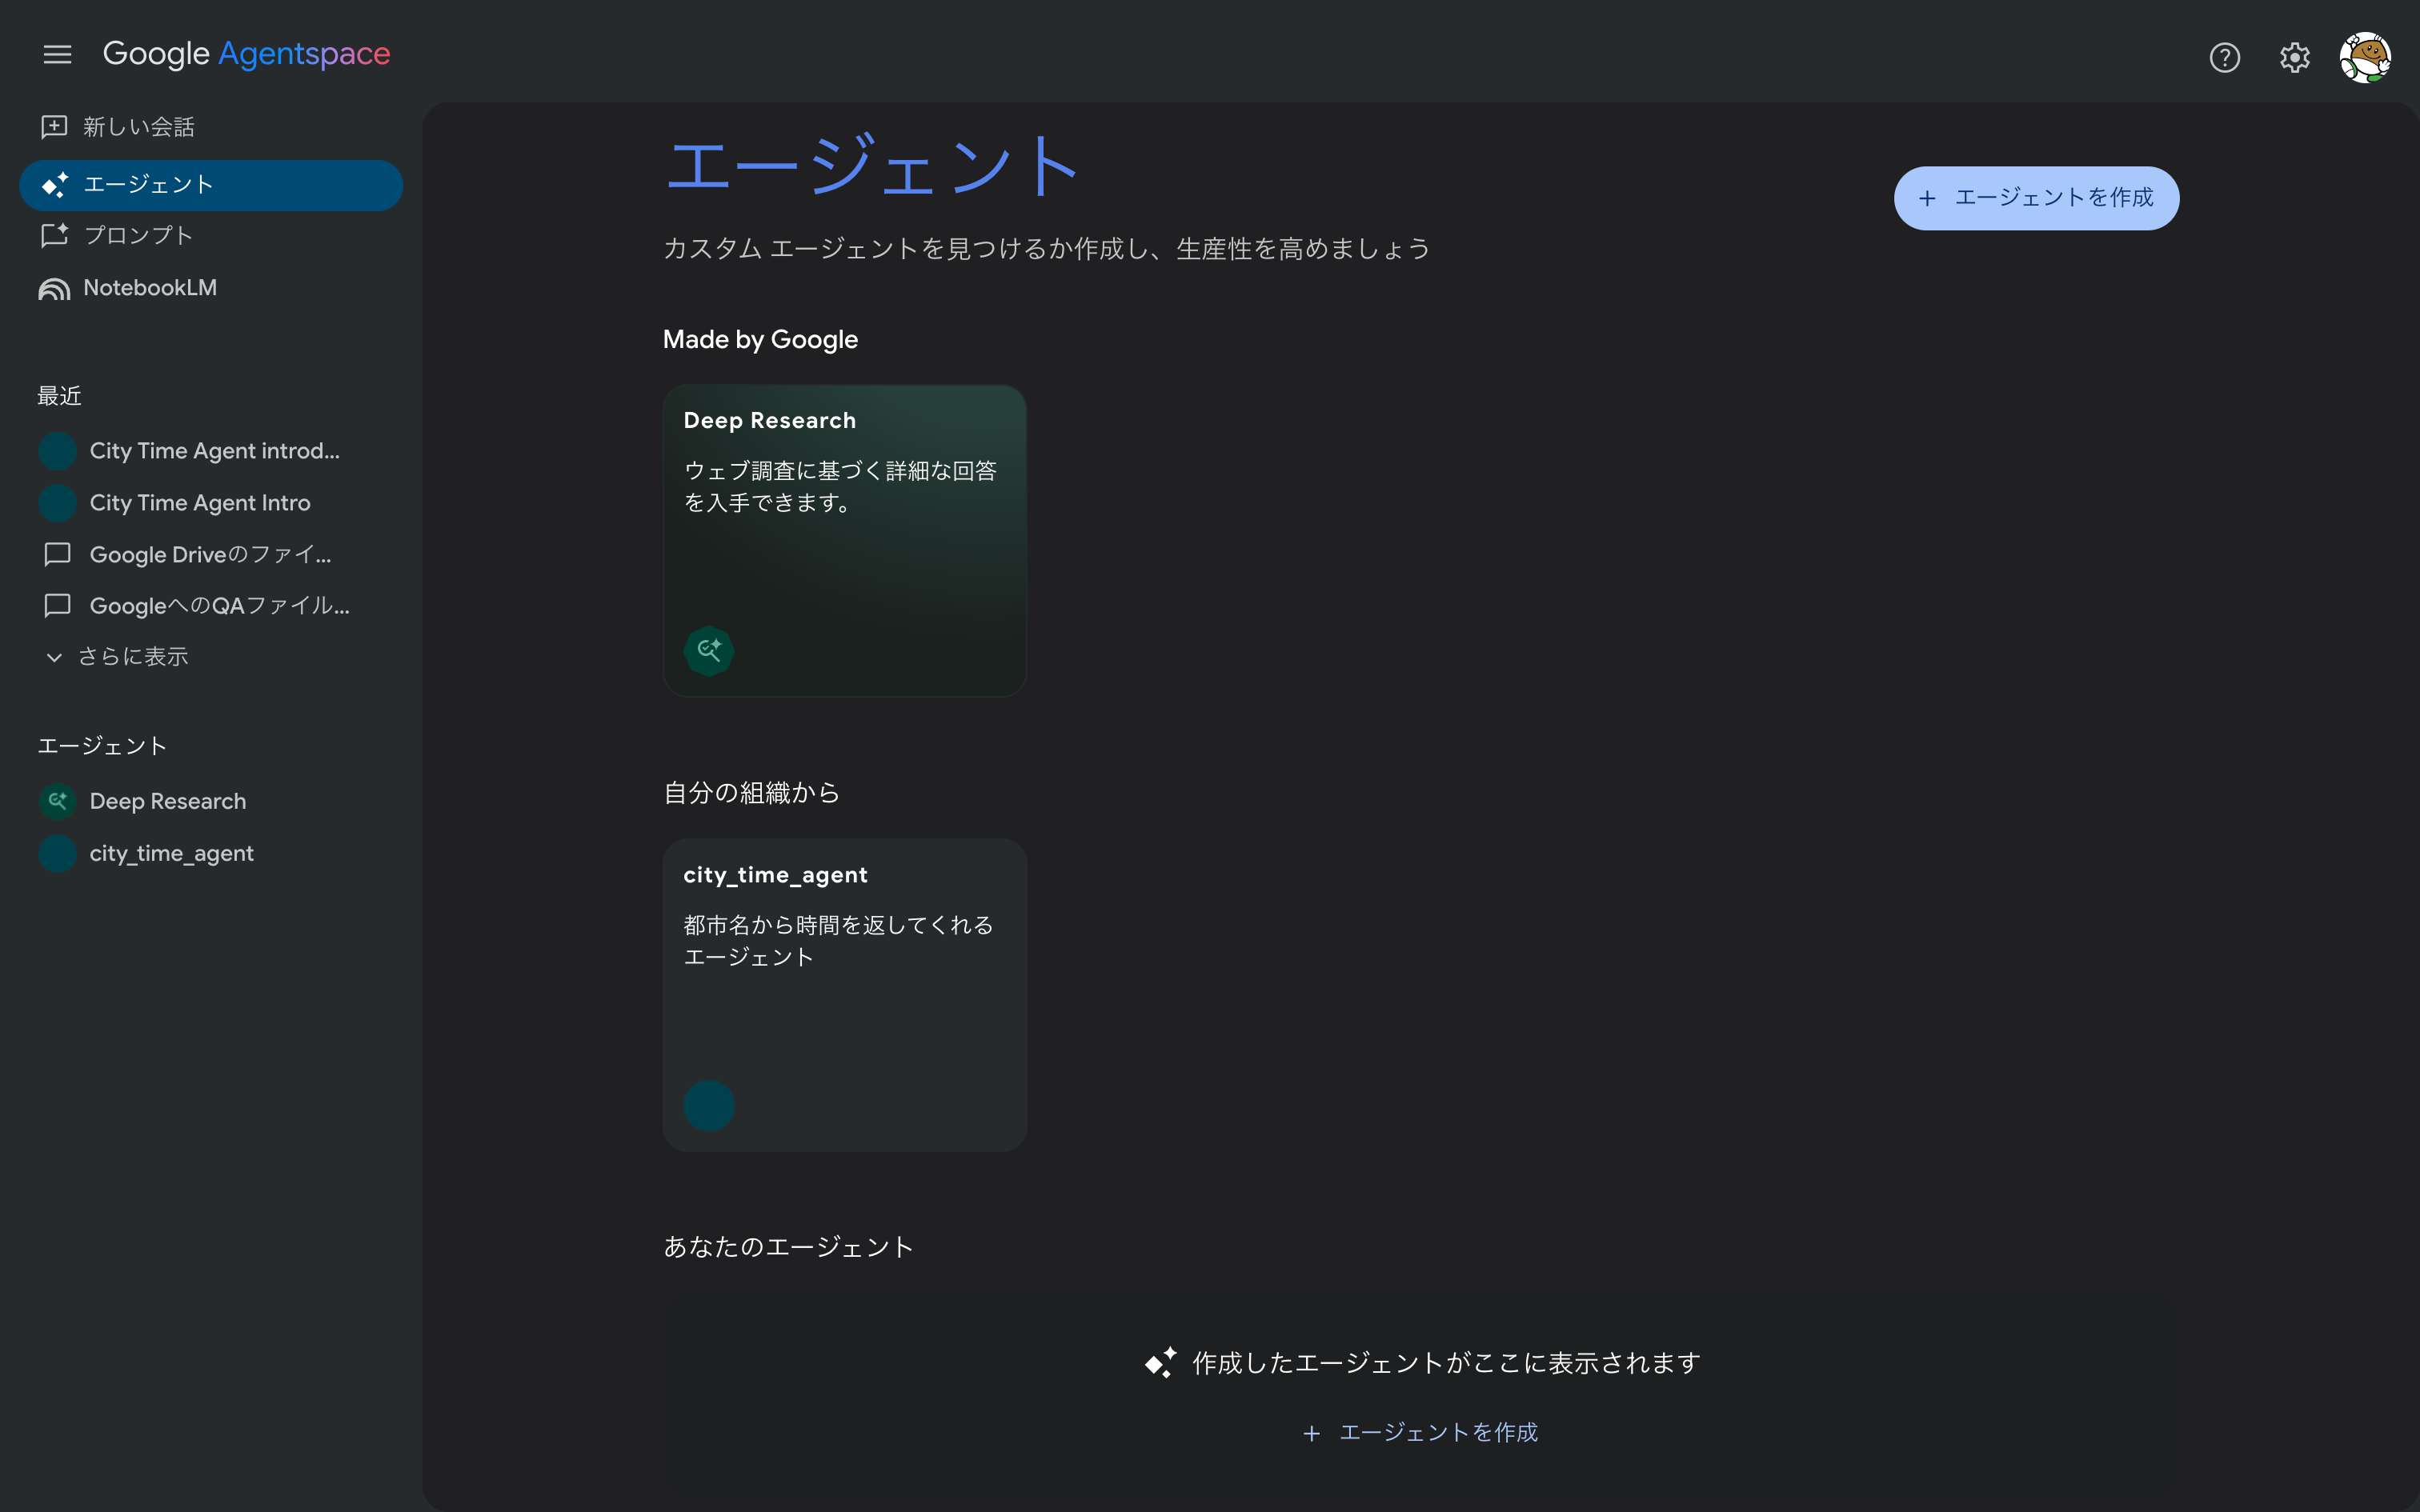Click the Deep Research card's green search icon
This screenshot has width=2420, height=1512.
(709, 651)
